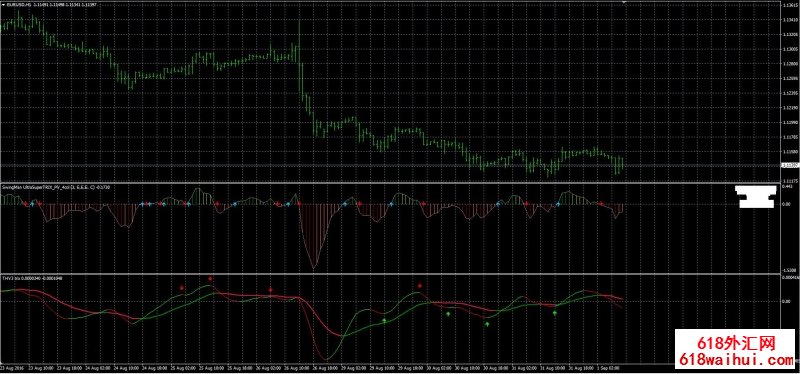Click the rightmost red sell arrow in THV3 window
The image size is (800, 374).
[420, 286]
